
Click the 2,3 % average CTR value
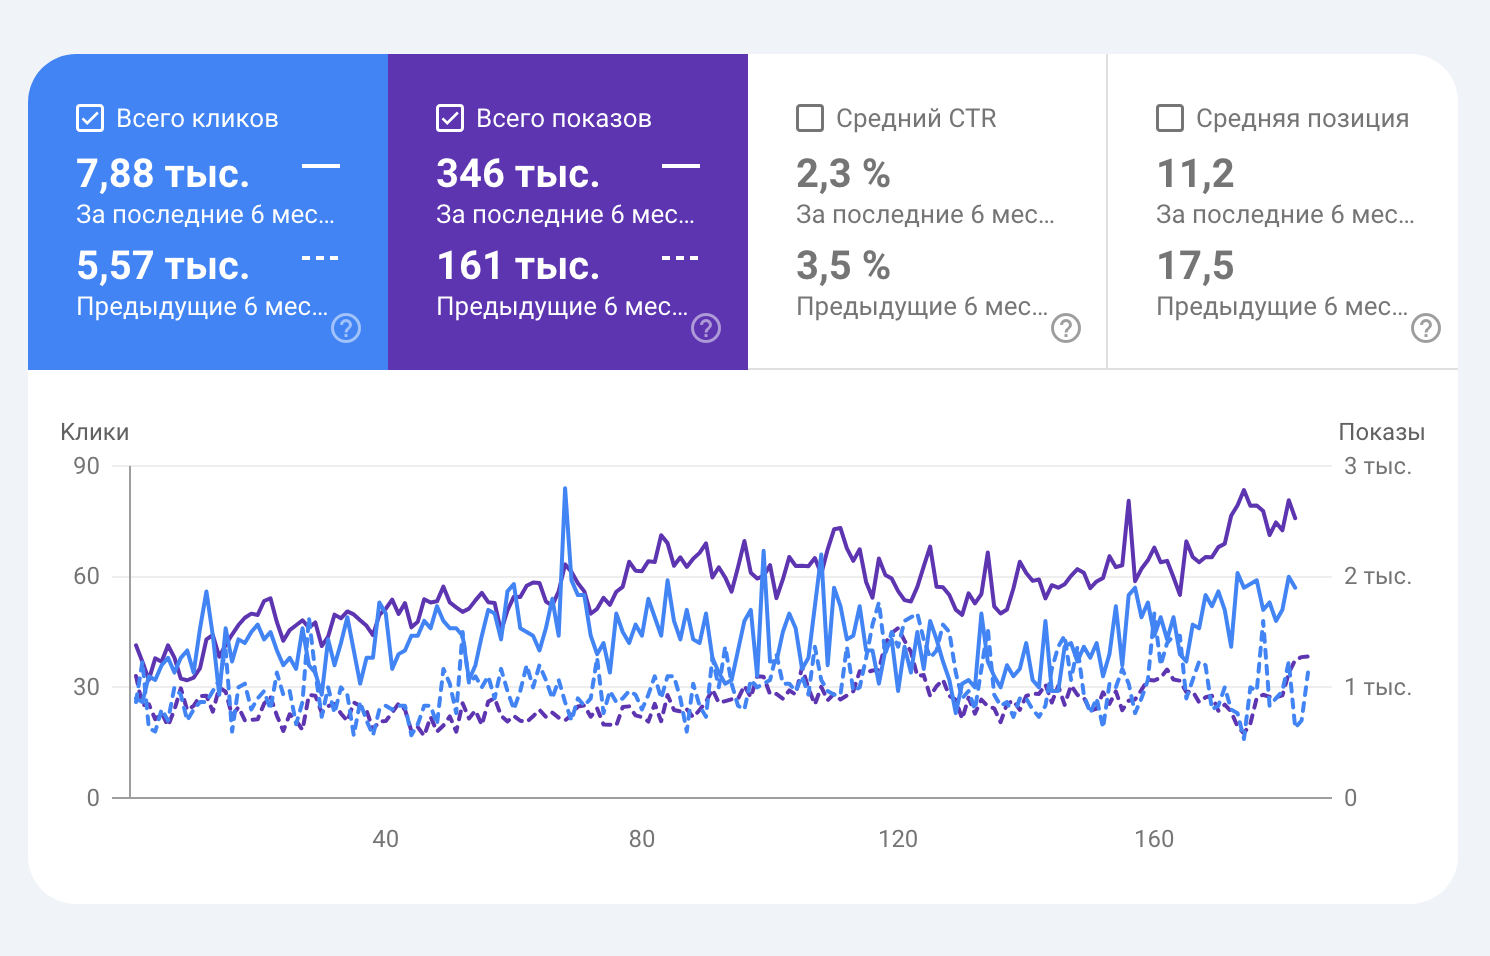click(843, 174)
